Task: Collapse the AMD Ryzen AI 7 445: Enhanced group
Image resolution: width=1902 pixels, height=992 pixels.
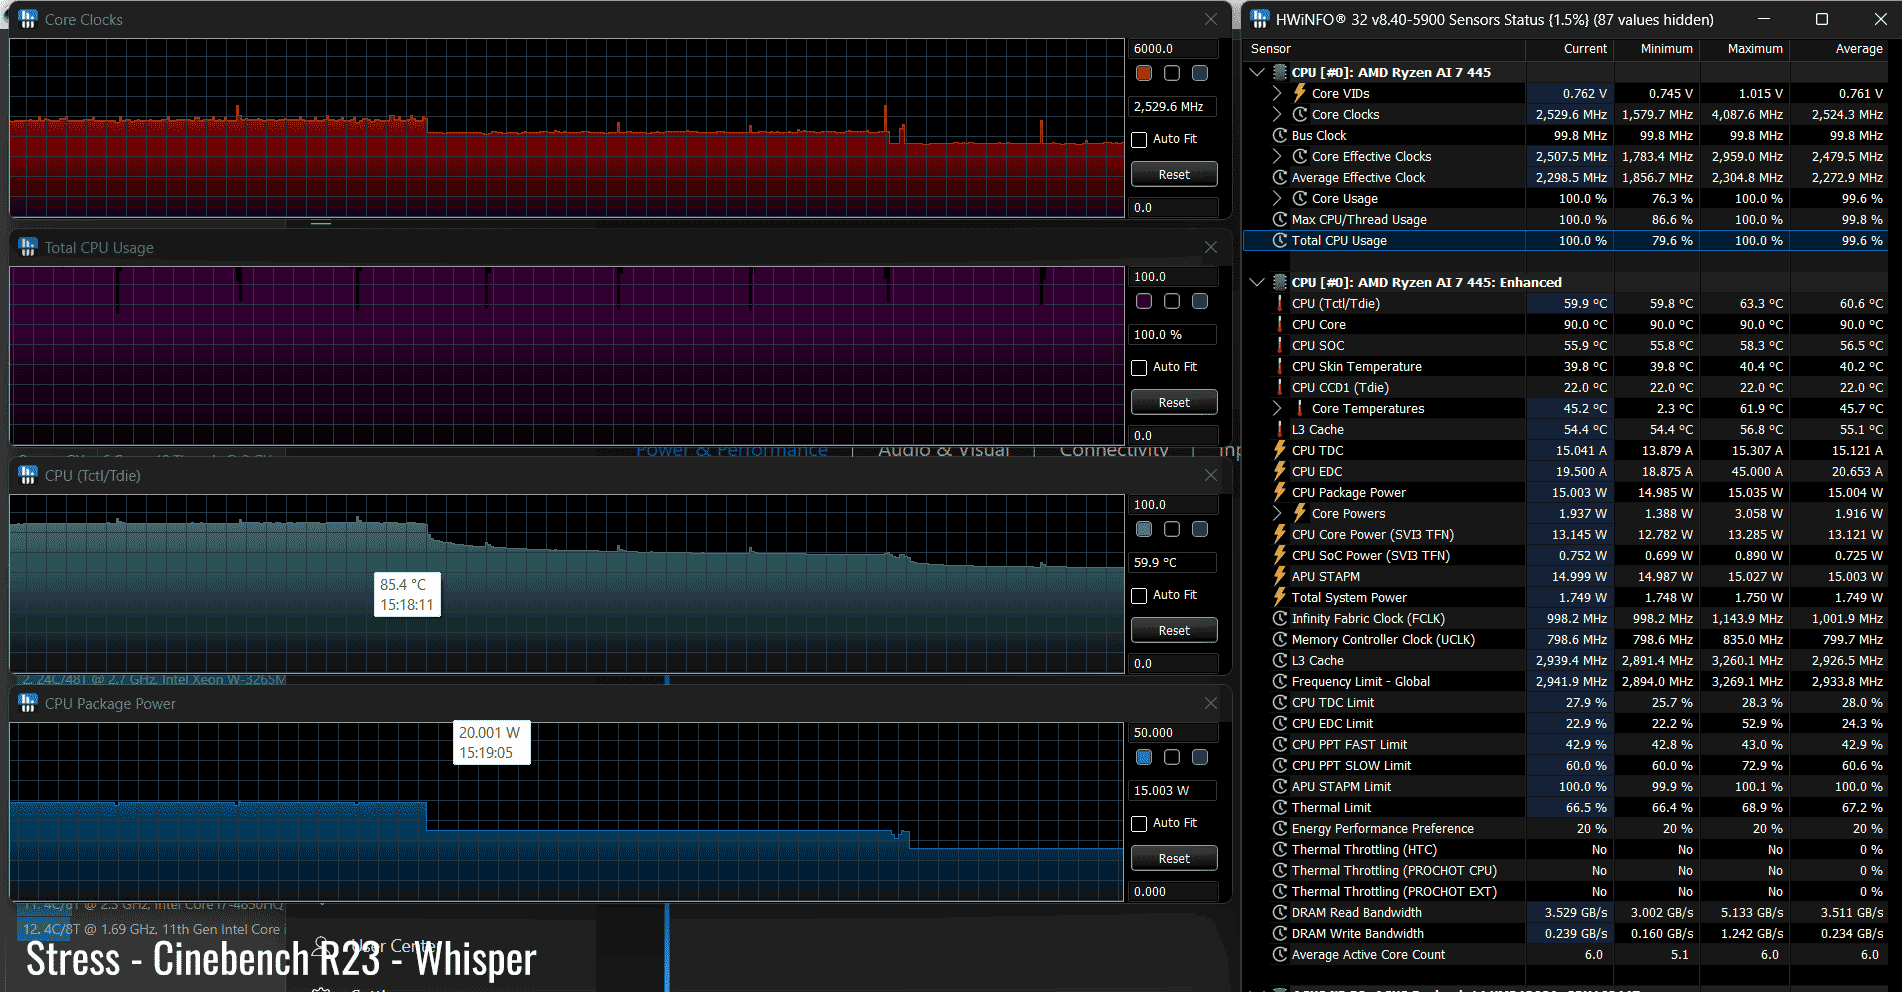Action: point(1257,282)
